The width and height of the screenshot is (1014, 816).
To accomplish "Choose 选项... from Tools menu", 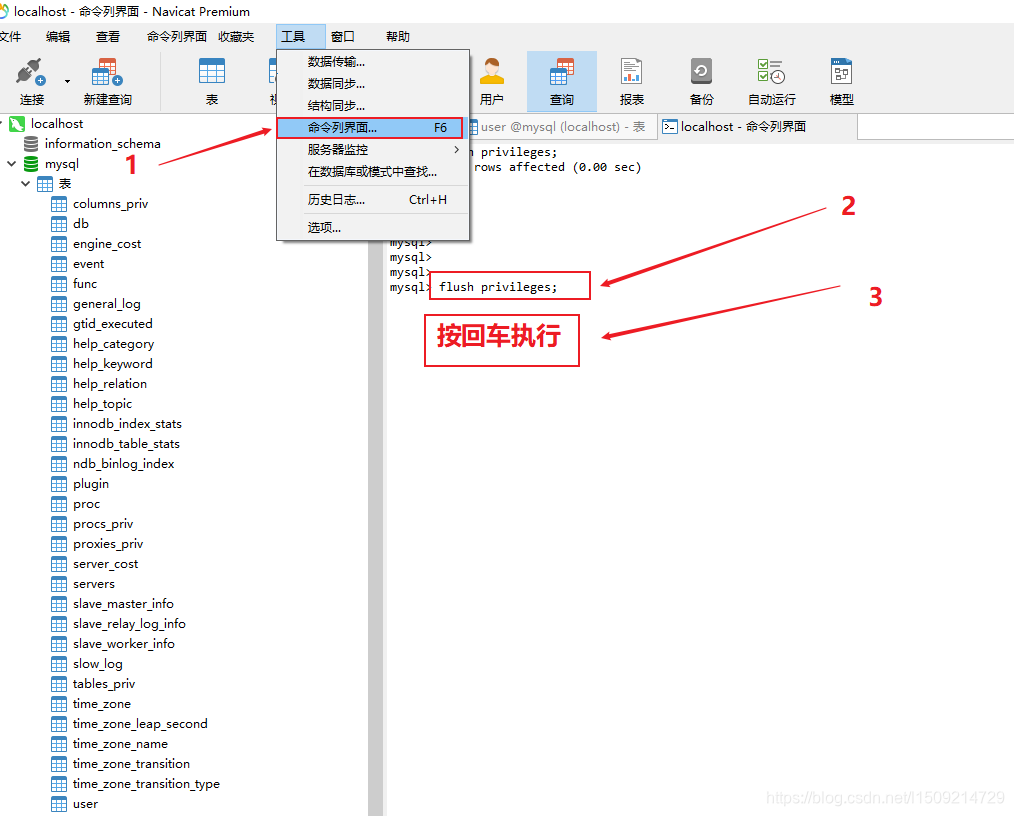I will tap(372, 228).
